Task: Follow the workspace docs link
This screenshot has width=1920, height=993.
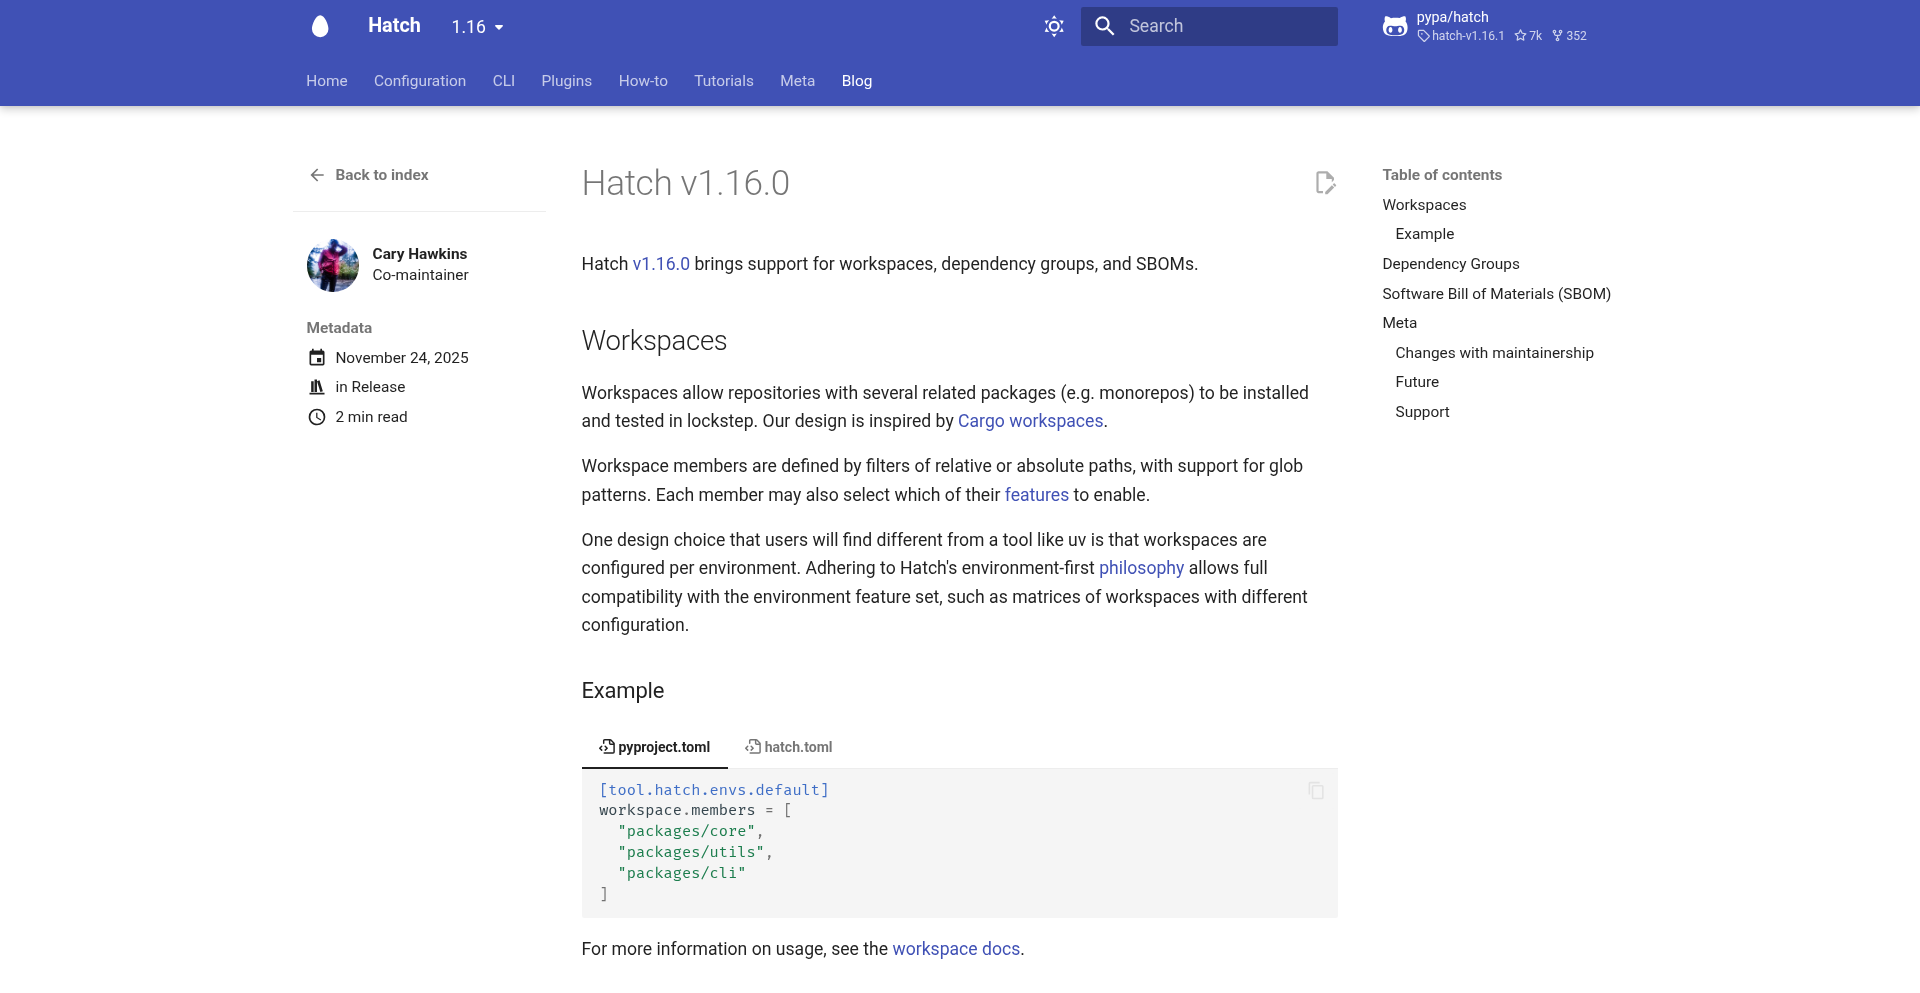Action: [x=955, y=949]
